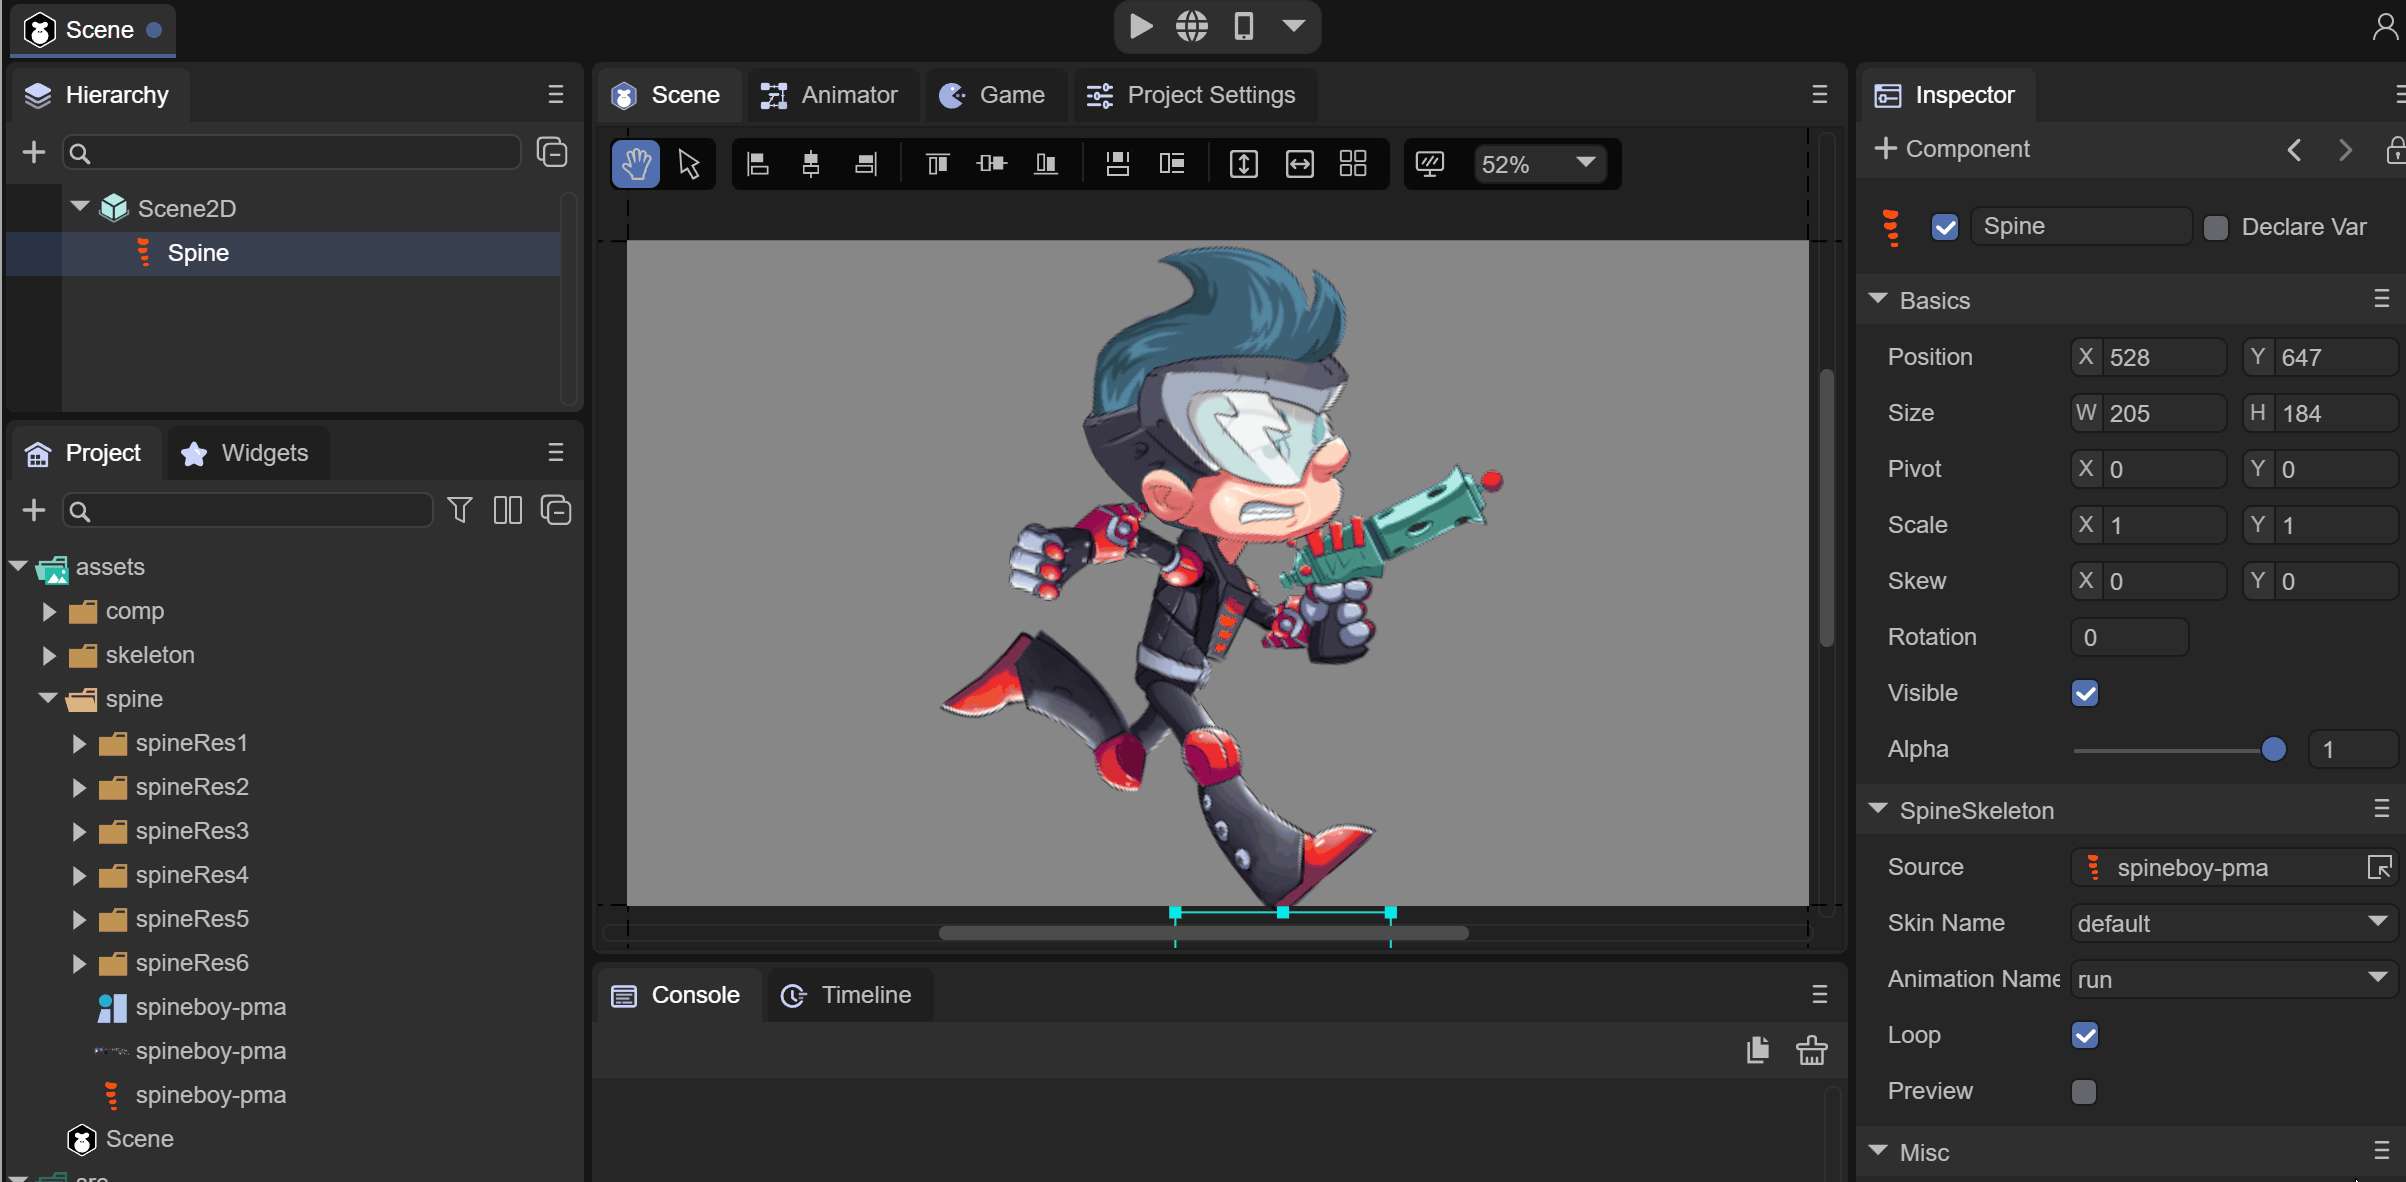
Task: Switch to the Timeline tab
Action: pos(847,995)
